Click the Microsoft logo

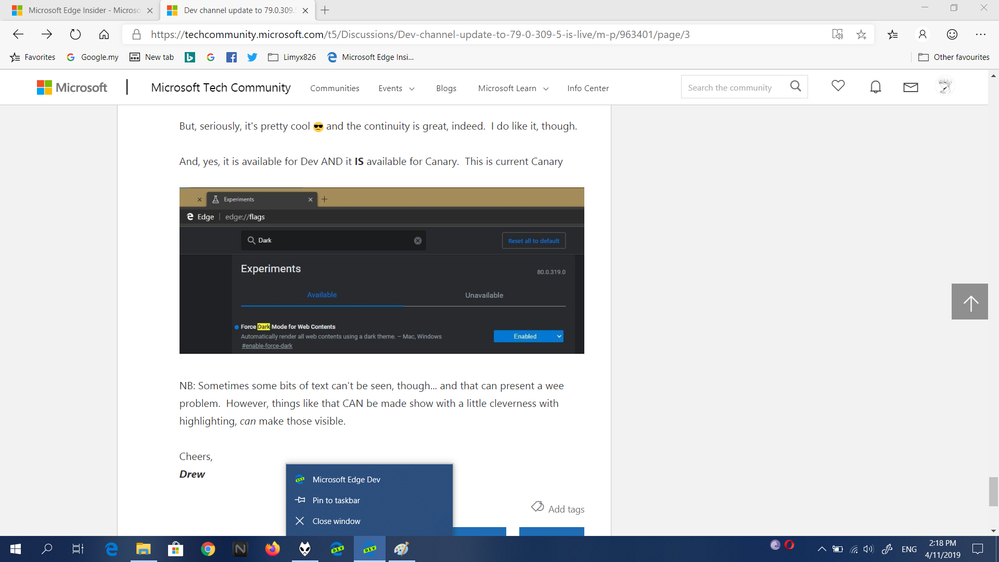point(72,87)
